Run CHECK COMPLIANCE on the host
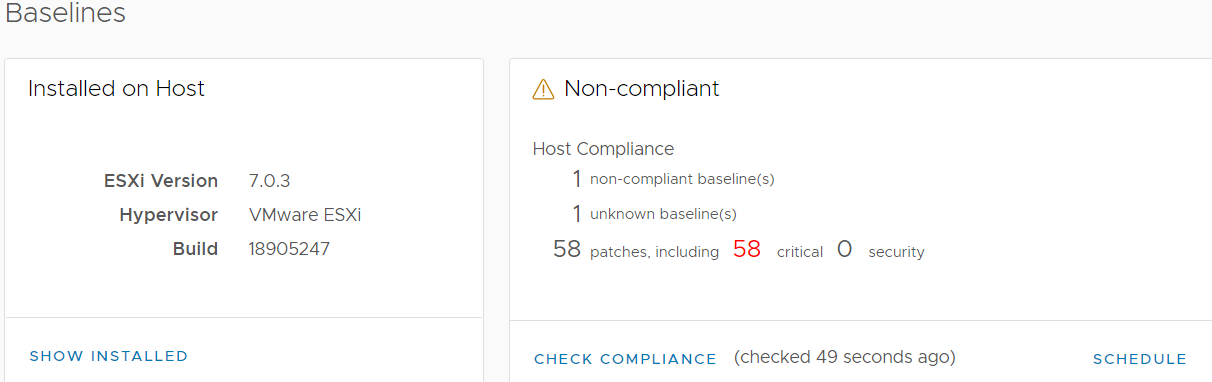 [625, 359]
